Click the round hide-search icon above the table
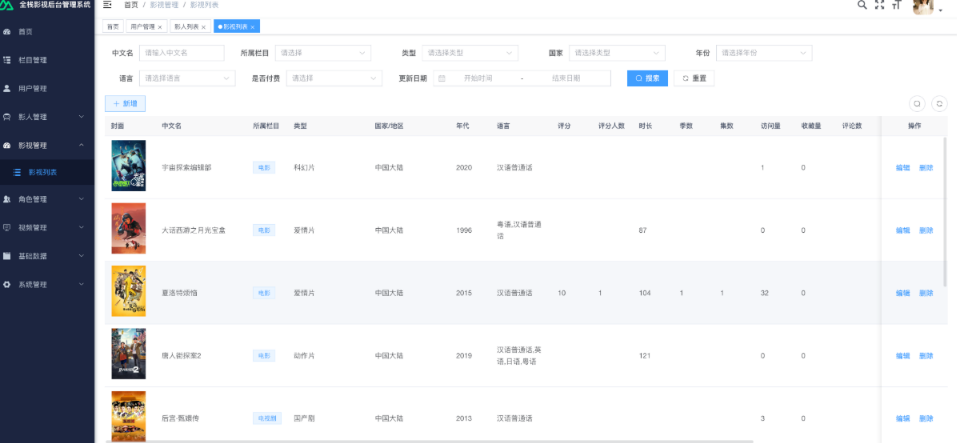Screen dimensions: 966x443 point(917,104)
